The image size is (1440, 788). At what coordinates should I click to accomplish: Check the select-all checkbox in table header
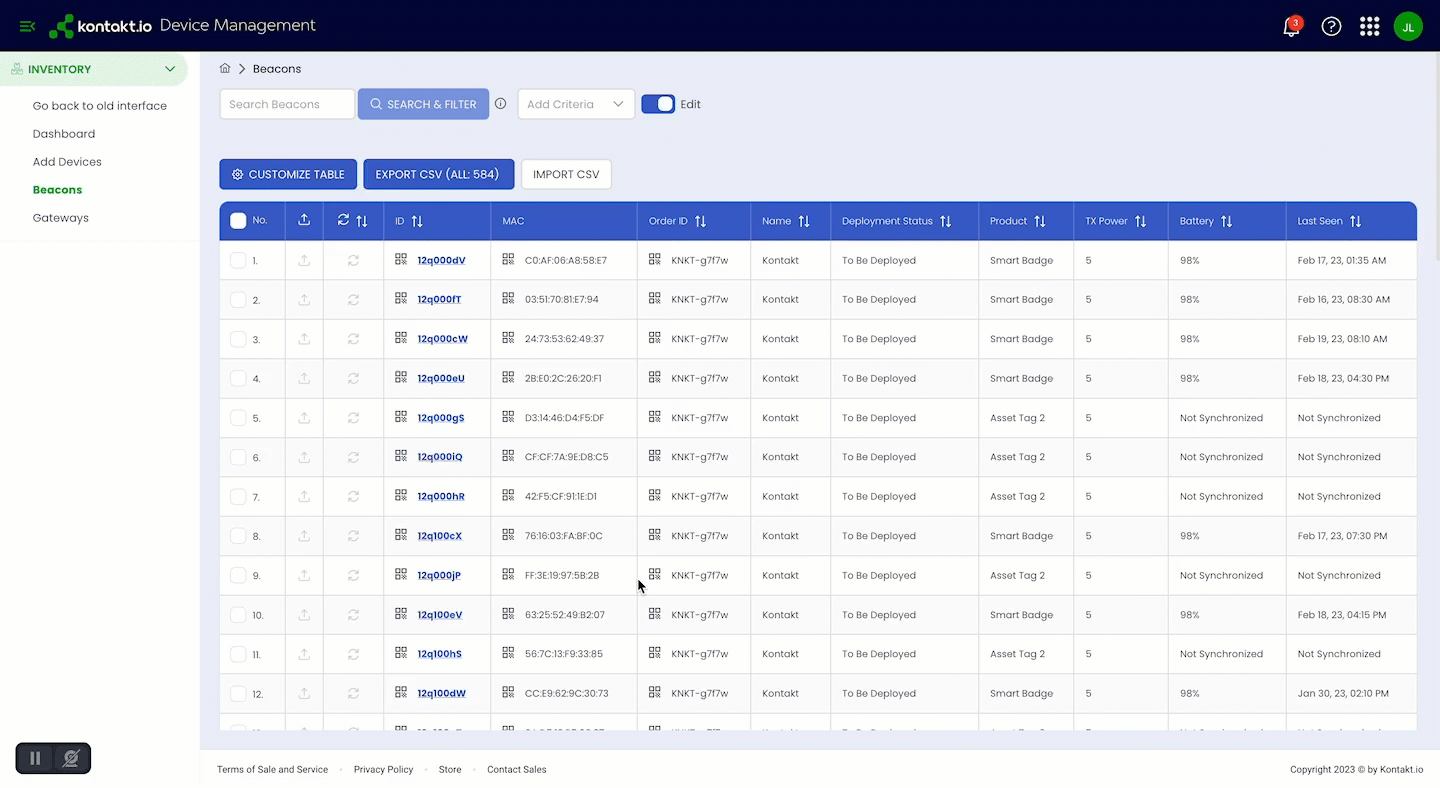click(238, 221)
